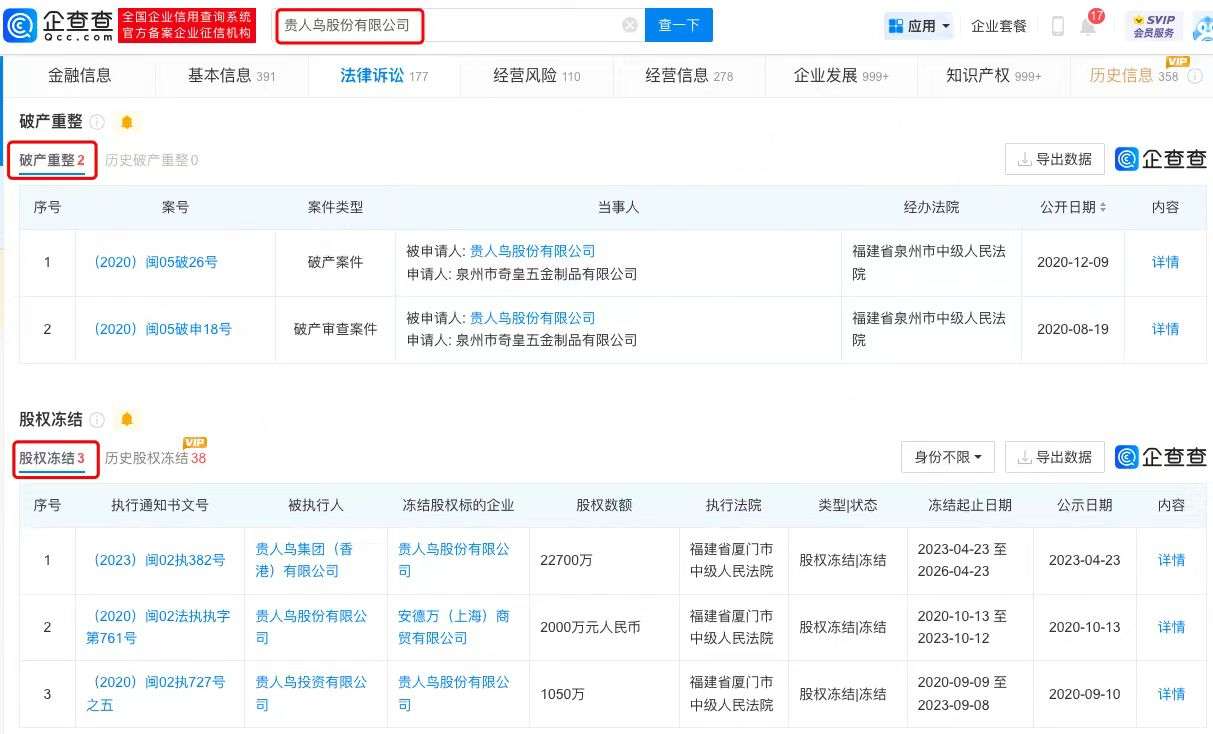Image resolution: width=1213 pixels, height=734 pixels.
Task: Open case link (2020)闽05破26号
Action: (x=155, y=262)
